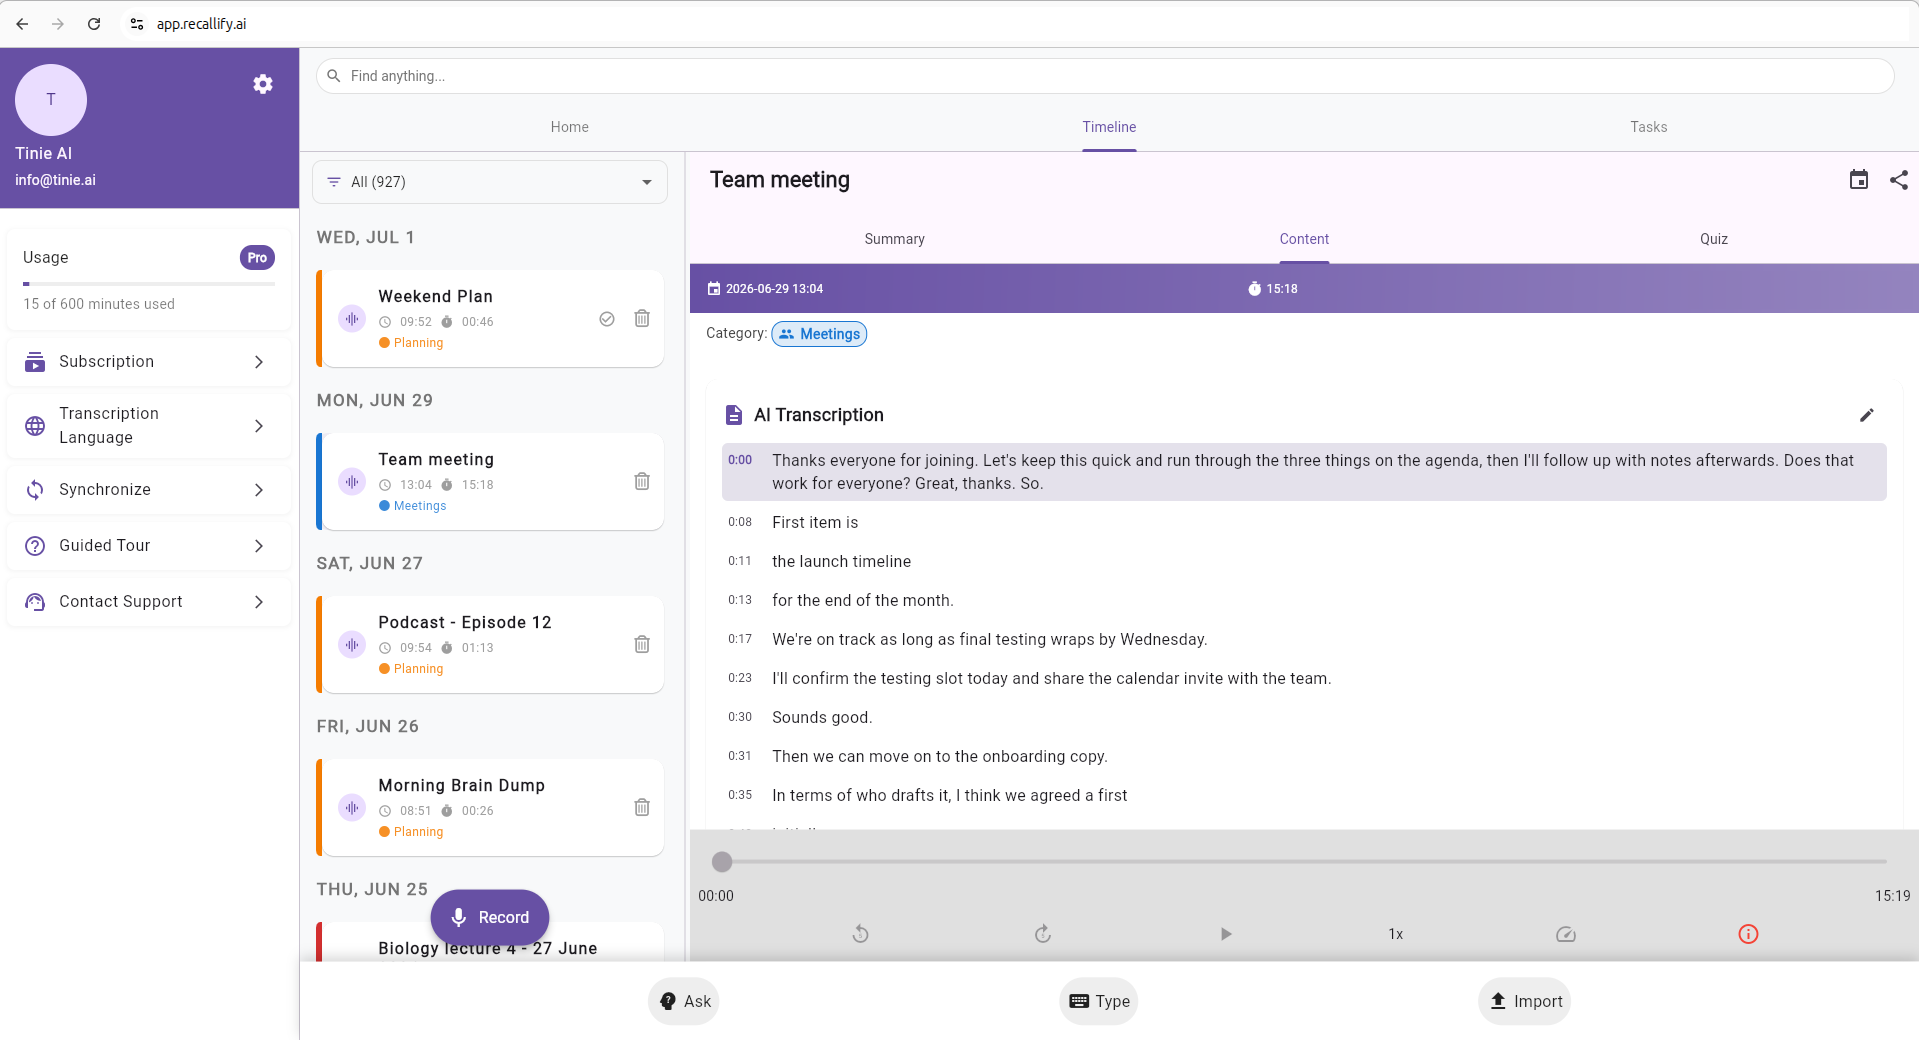Viewport: 1919px width, 1040px height.
Task: Delete the Team meeting recording
Action: [642, 481]
